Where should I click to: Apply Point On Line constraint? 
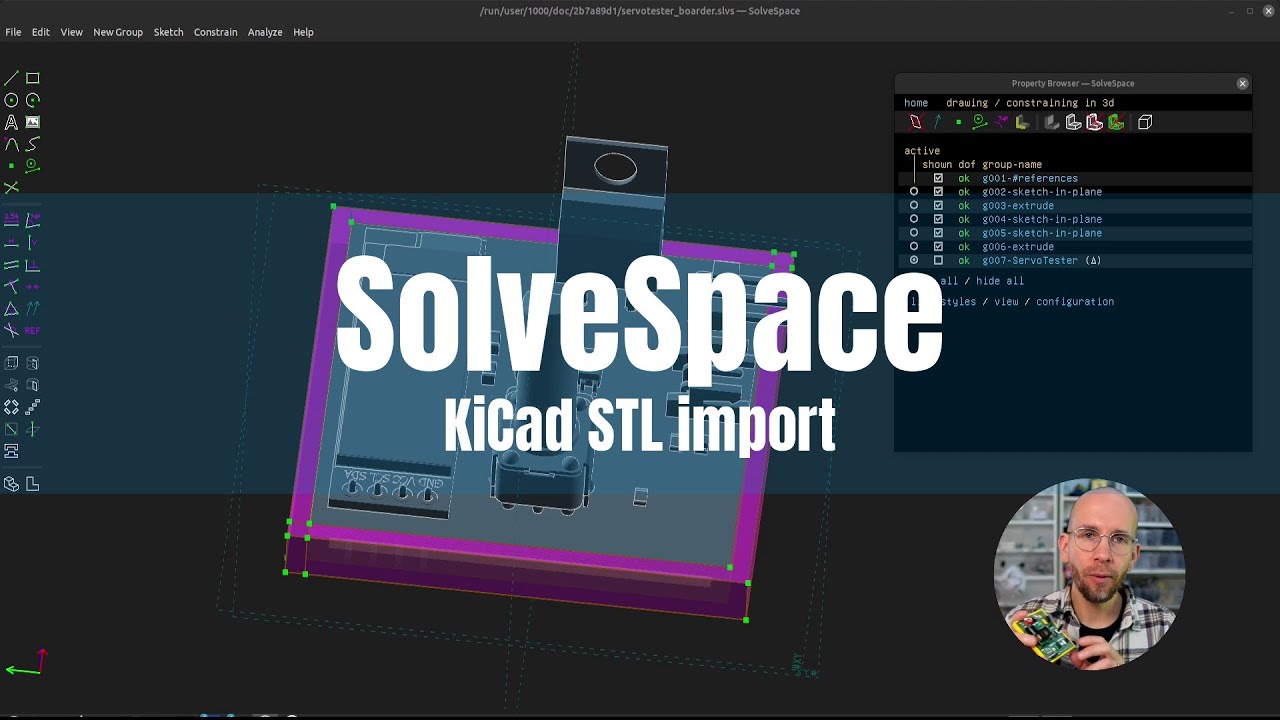[x=11, y=287]
